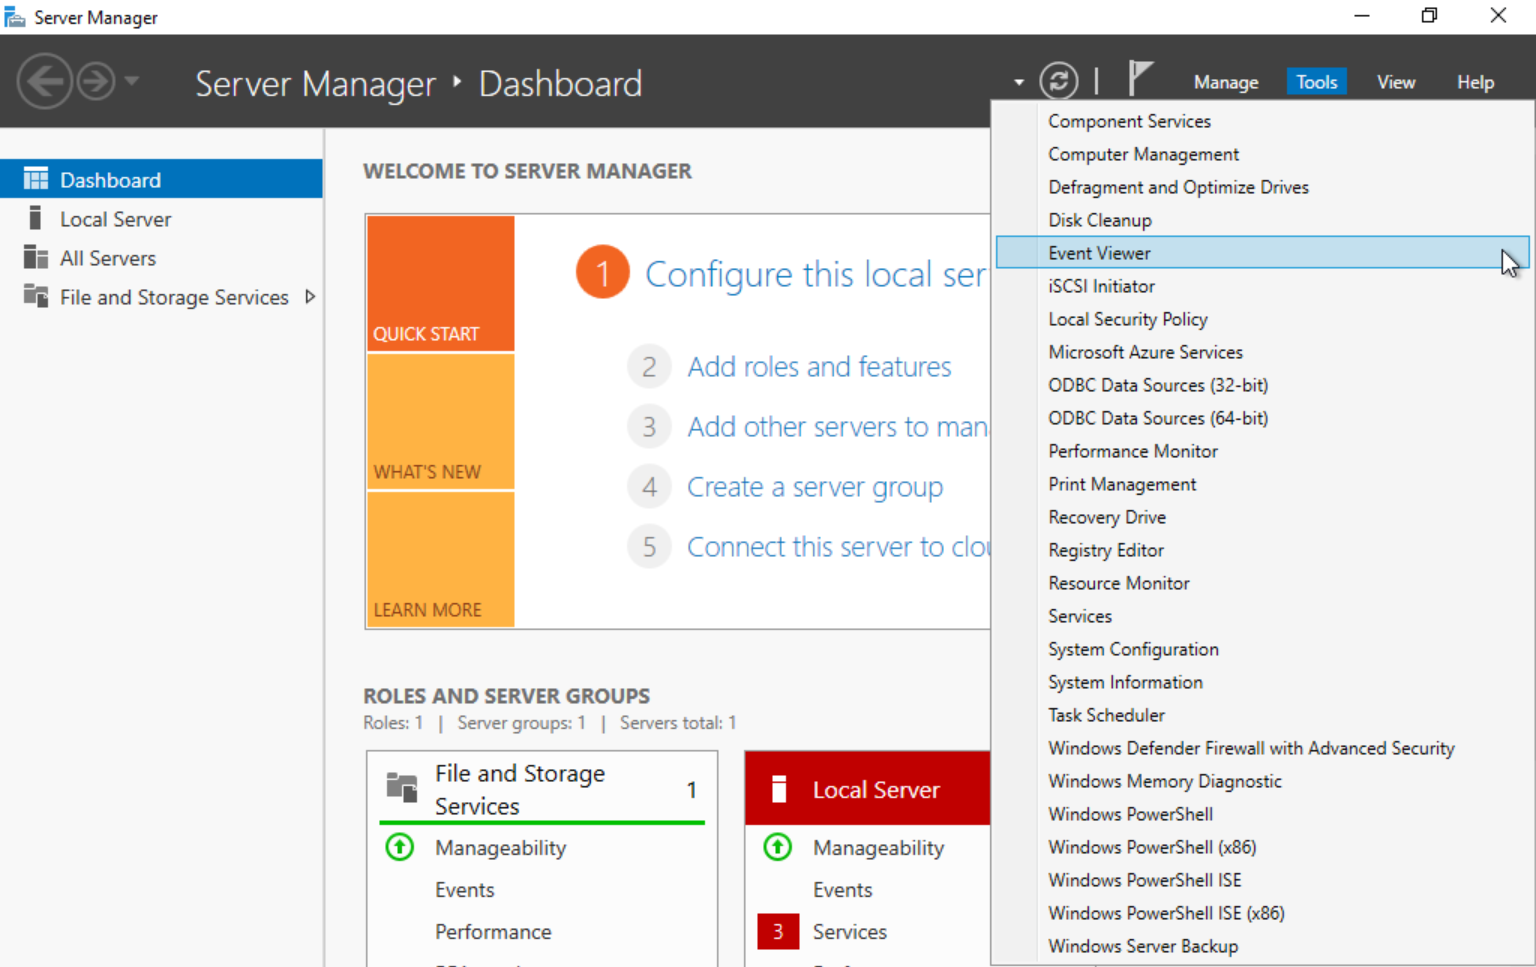Open Print Management
The width and height of the screenshot is (1536, 967).
1262,484
